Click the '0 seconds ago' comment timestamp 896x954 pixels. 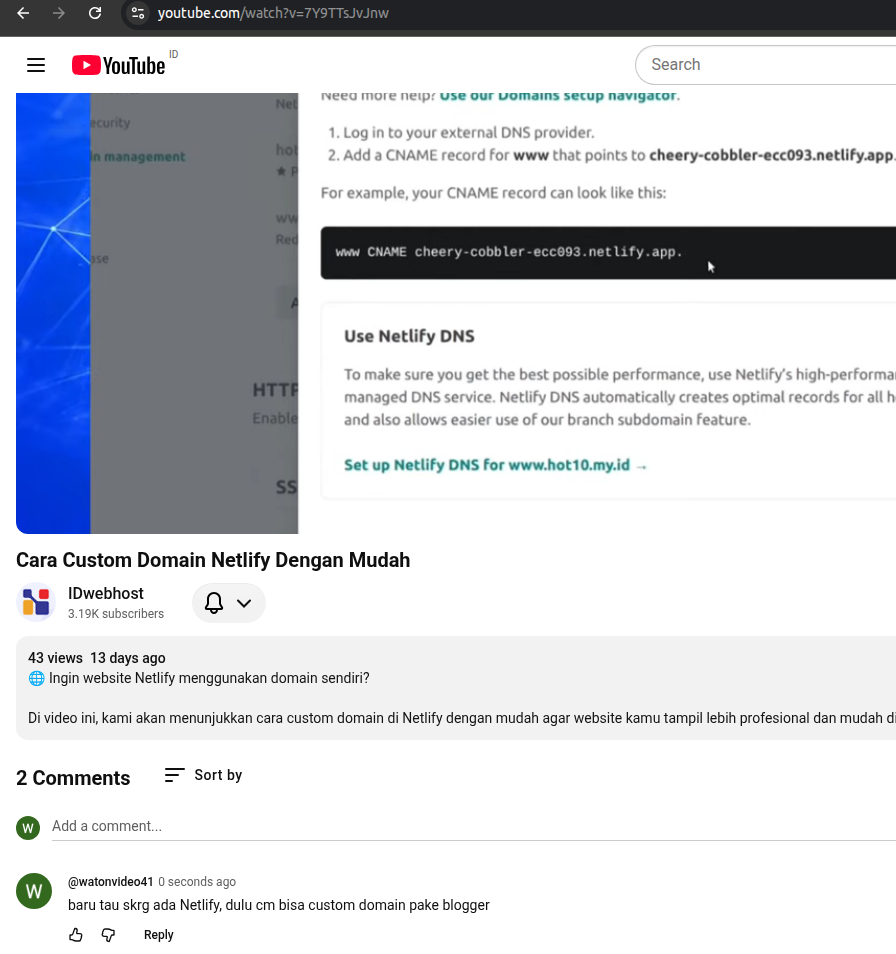coord(197,882)
